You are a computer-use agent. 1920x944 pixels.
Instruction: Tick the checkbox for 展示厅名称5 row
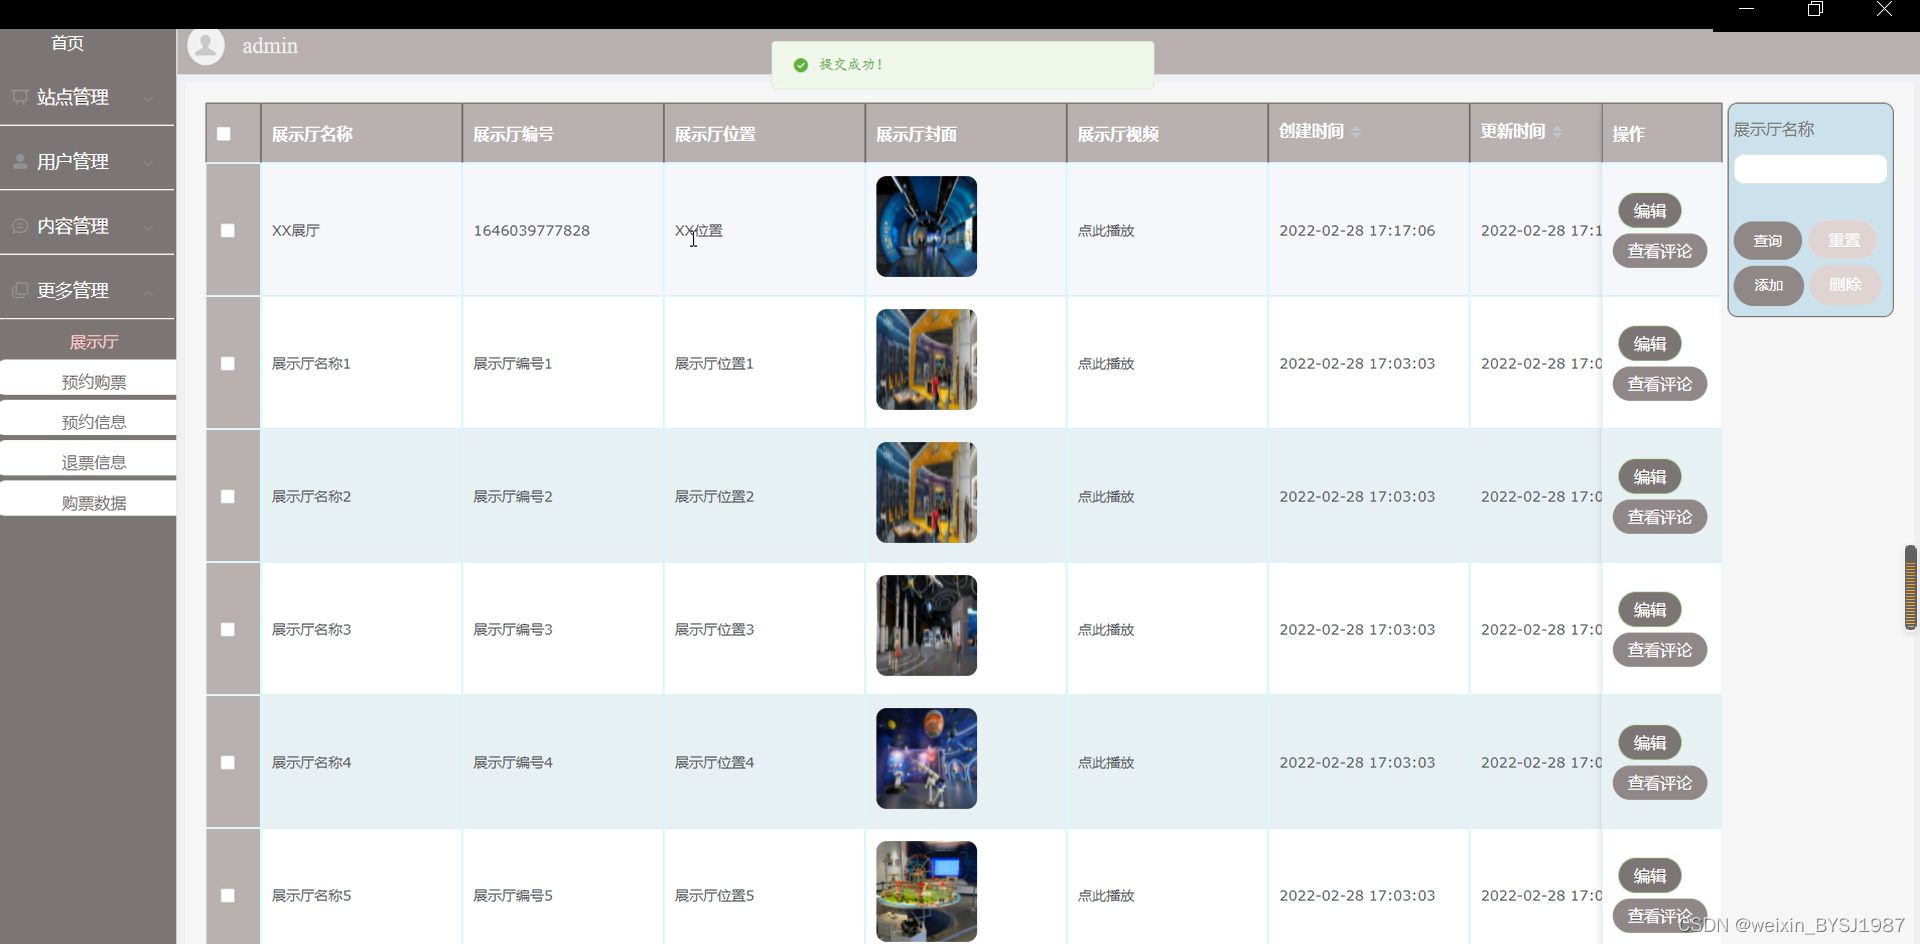[x=228, y=895]
